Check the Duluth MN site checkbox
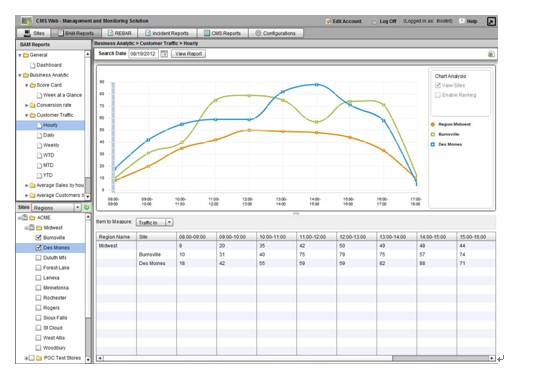 point(38,258)
